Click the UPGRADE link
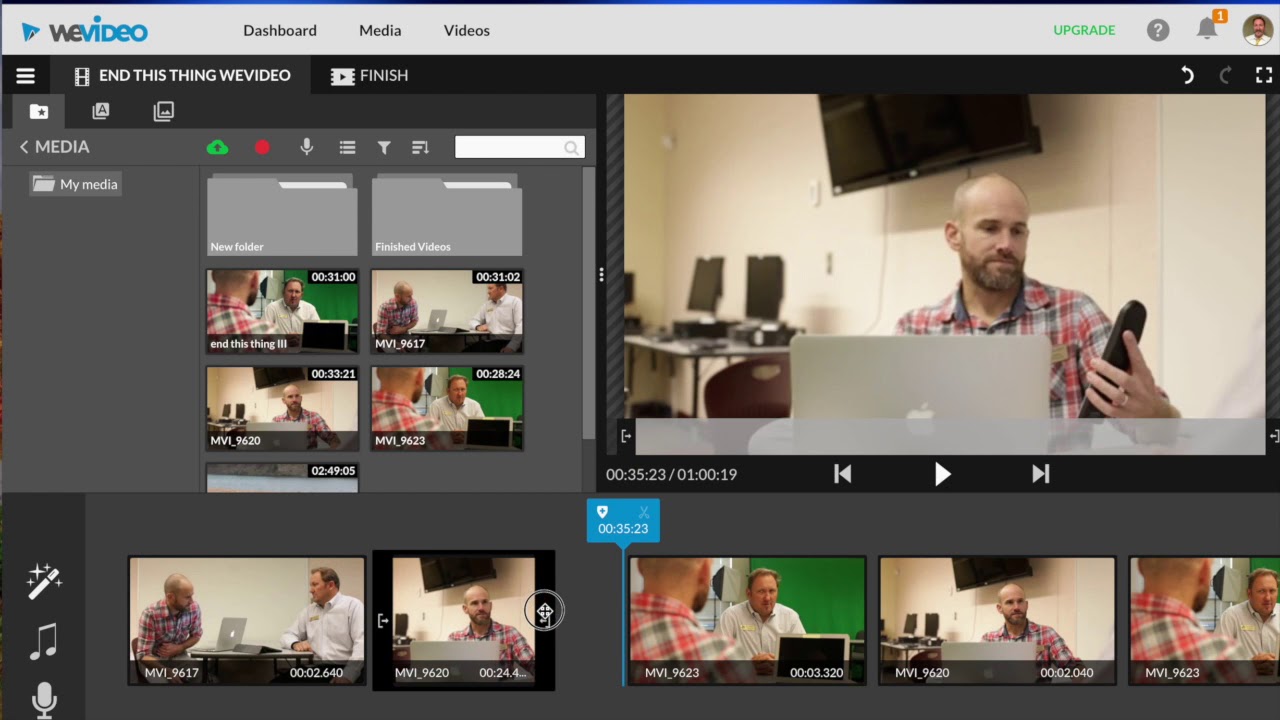 coord(1084,30)
